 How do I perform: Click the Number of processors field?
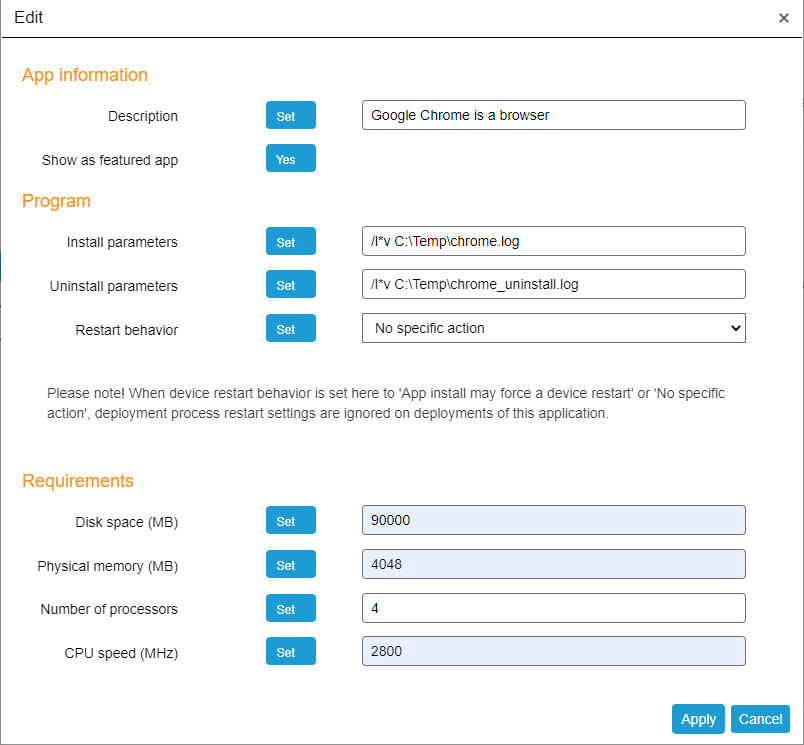[553, 608]
